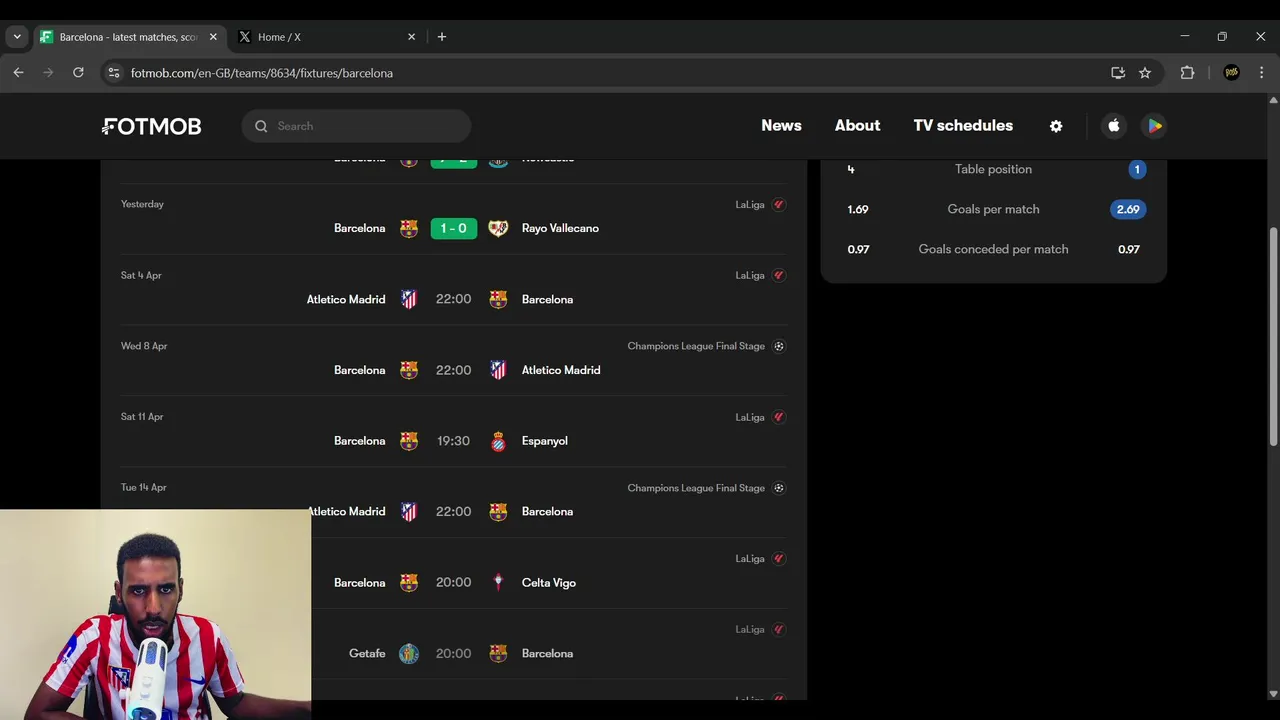Viewport: 1280px width, 720px height.
Task: Open the Google Play store icon
Action: pyautogui.click(x=1155, y=126)
